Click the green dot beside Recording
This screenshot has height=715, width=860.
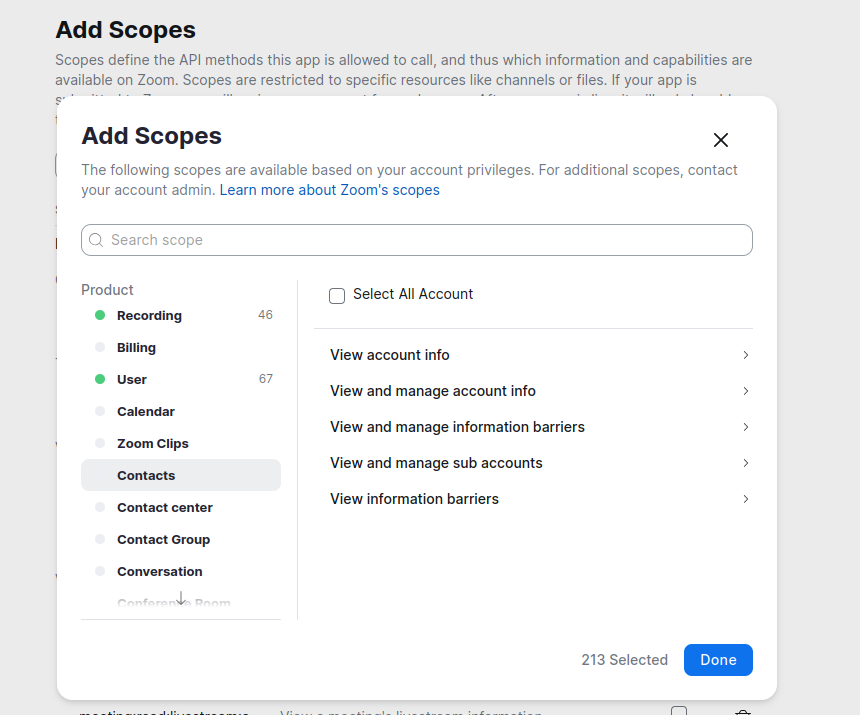(100, 315)
